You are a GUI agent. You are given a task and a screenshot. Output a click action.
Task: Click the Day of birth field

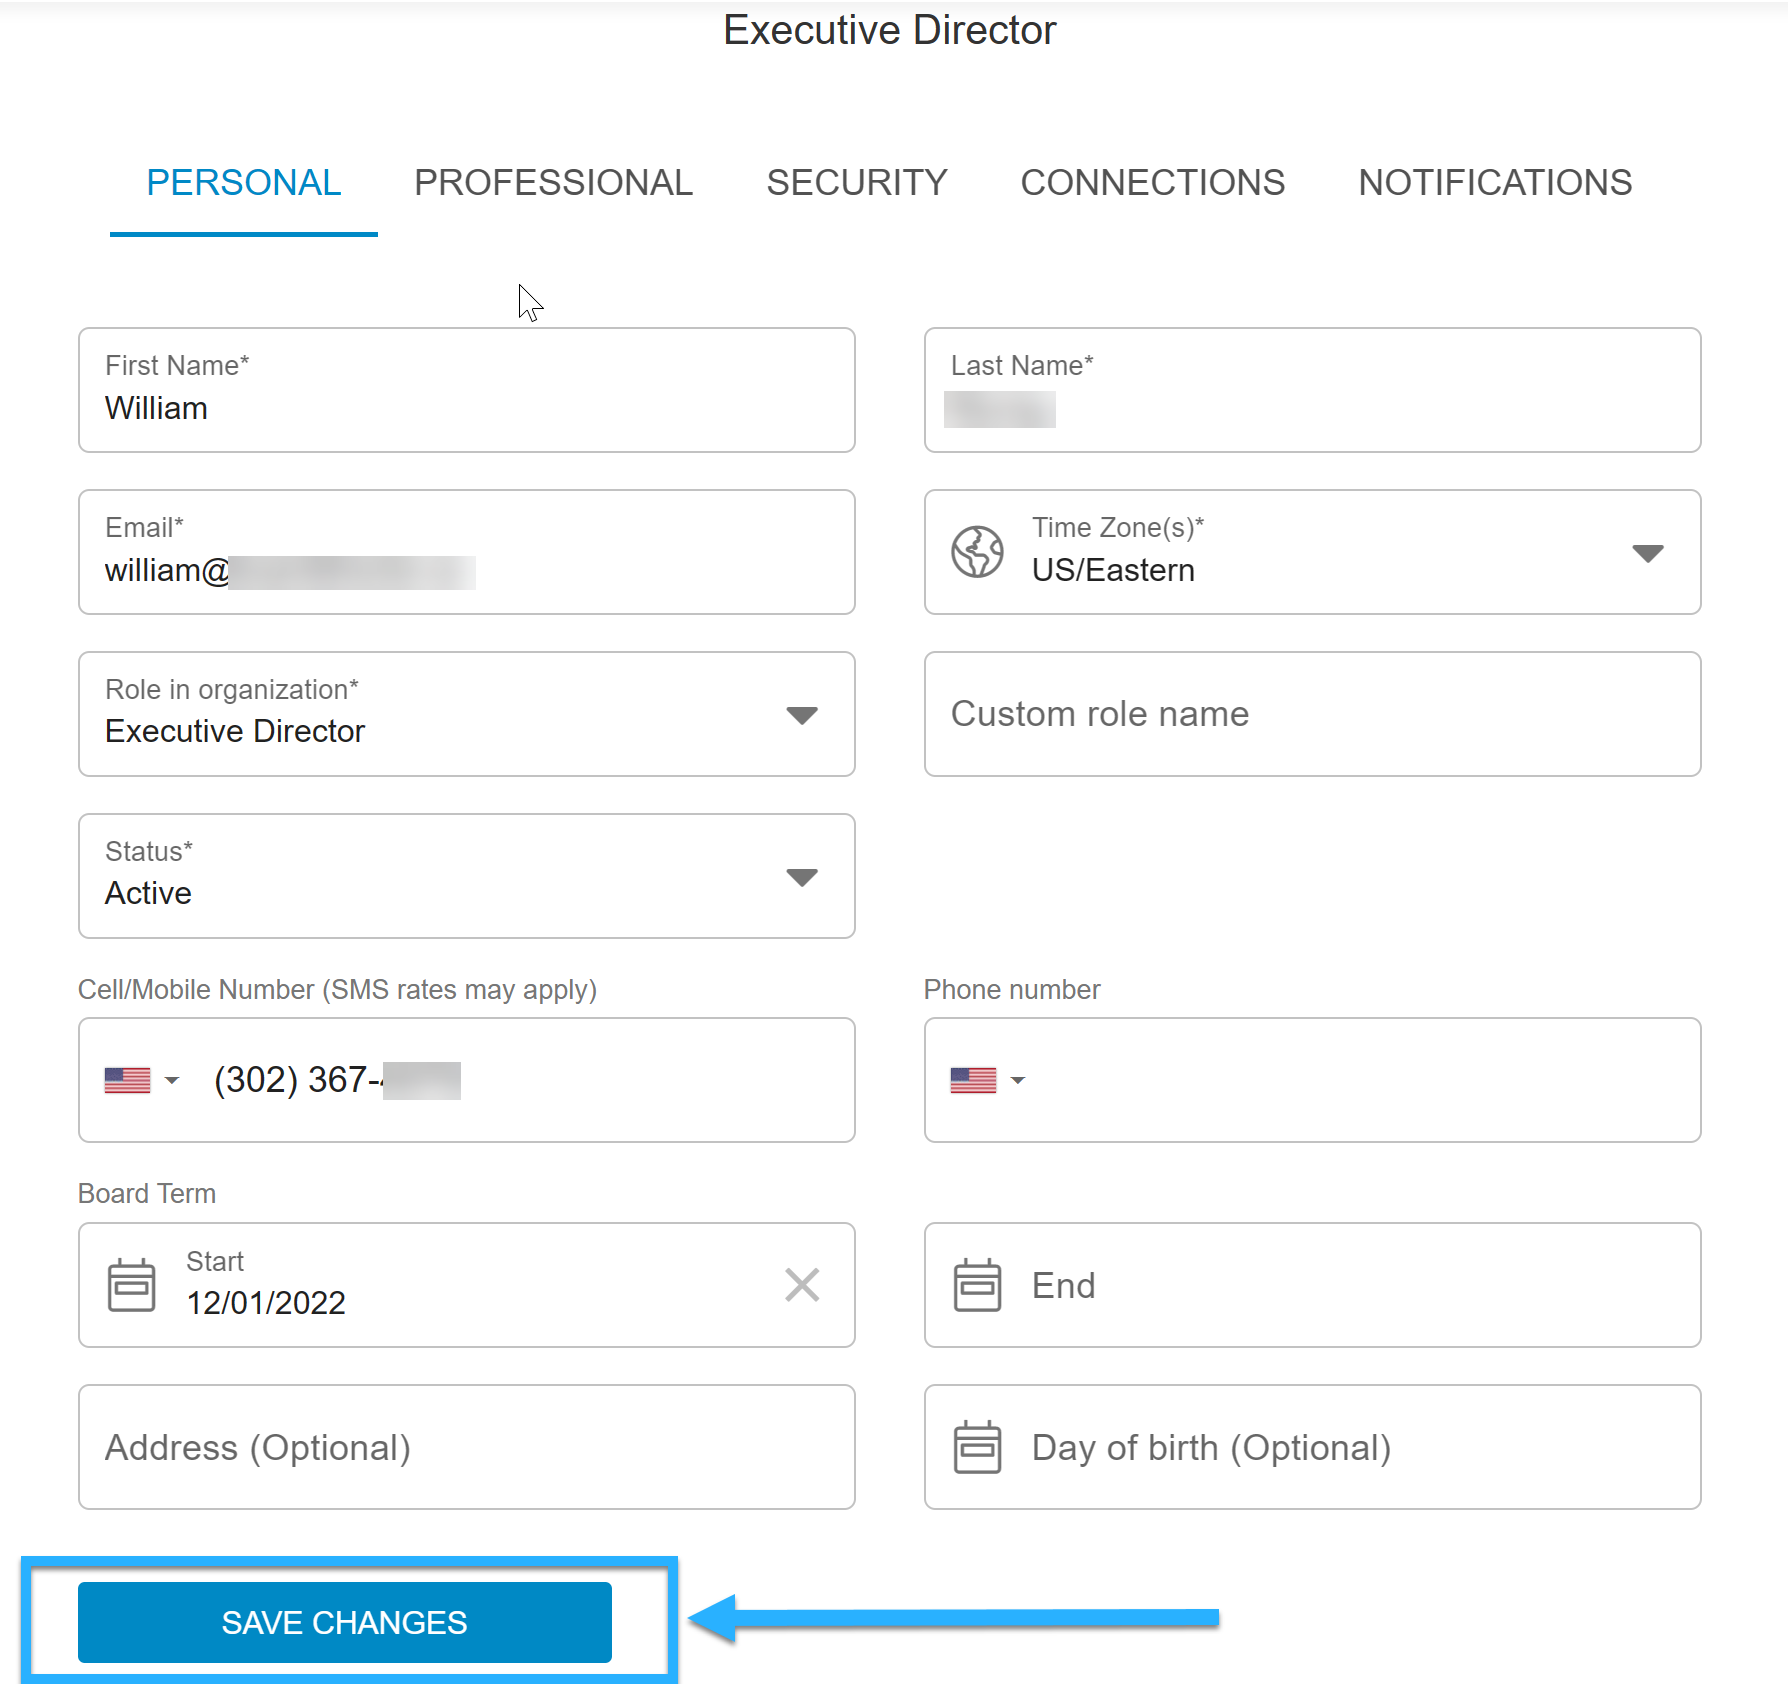(x=1312, y=1447)
